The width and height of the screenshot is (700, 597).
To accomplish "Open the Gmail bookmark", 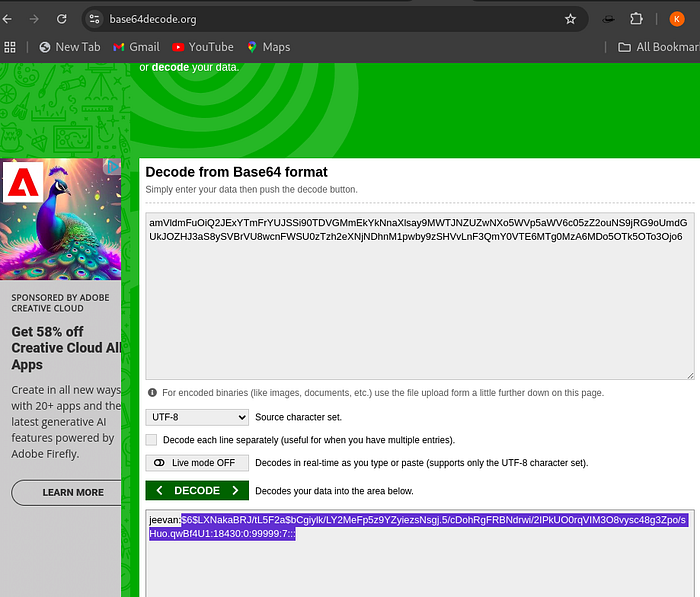I will (136, 47).
